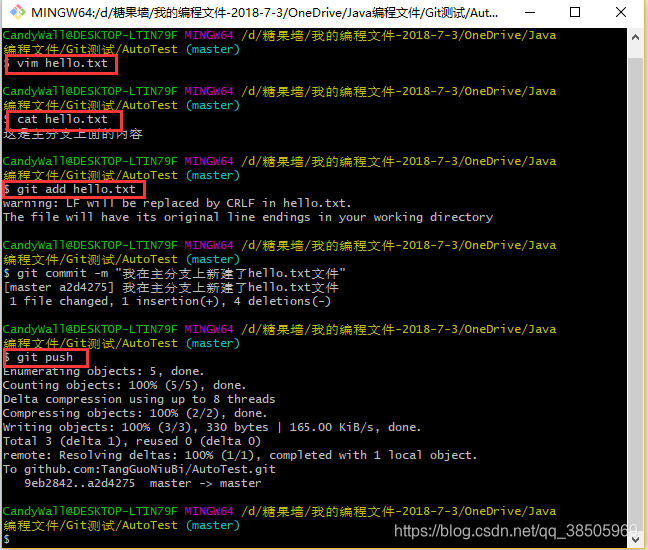This screenshot has height=550, width=648.
Task: Click 'To github.com:TangGuoNiuBi/AutoTest.git' line
Action: pyautogui.click(x=139, y=470)
